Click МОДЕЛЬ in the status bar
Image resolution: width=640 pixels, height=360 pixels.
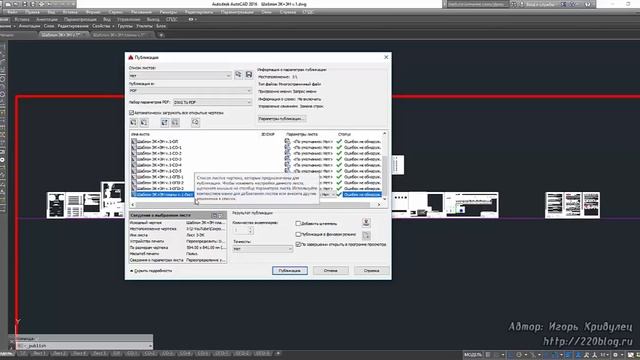pyautogui.click(x=473, y=355)
